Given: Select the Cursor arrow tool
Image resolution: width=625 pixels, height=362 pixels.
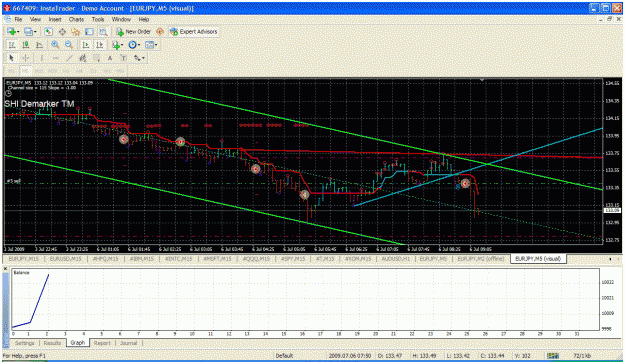Looking at the screenshot, I should coord(12,58).
